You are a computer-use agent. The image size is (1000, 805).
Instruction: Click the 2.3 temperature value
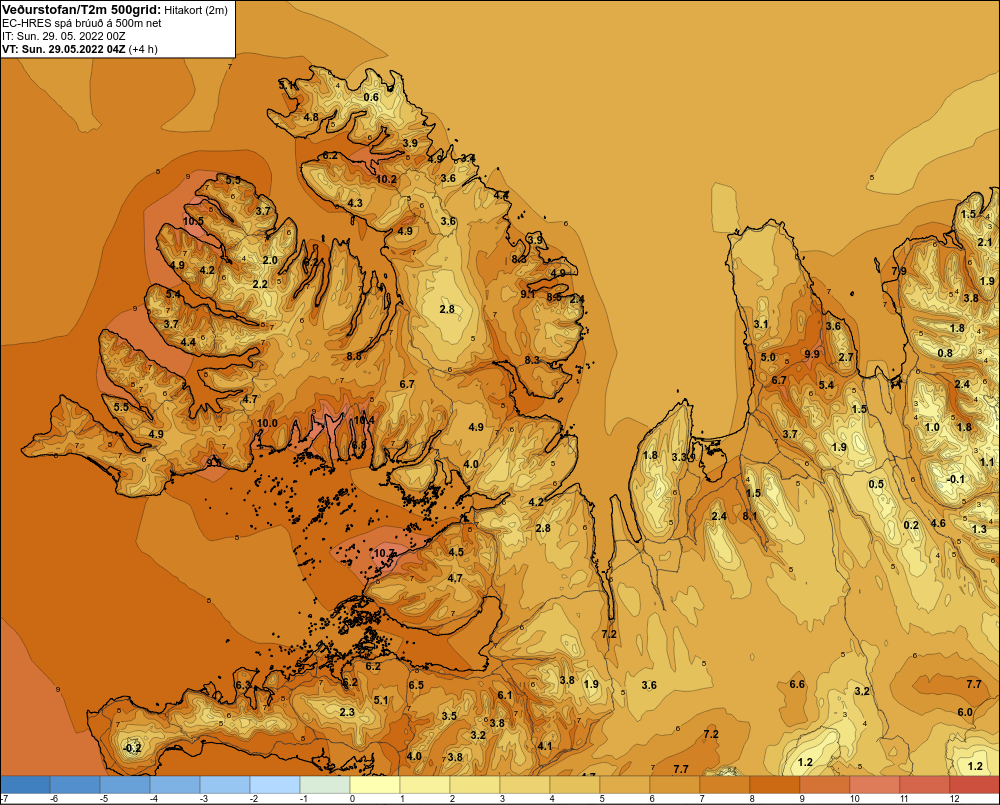click(x=347, y=712)
